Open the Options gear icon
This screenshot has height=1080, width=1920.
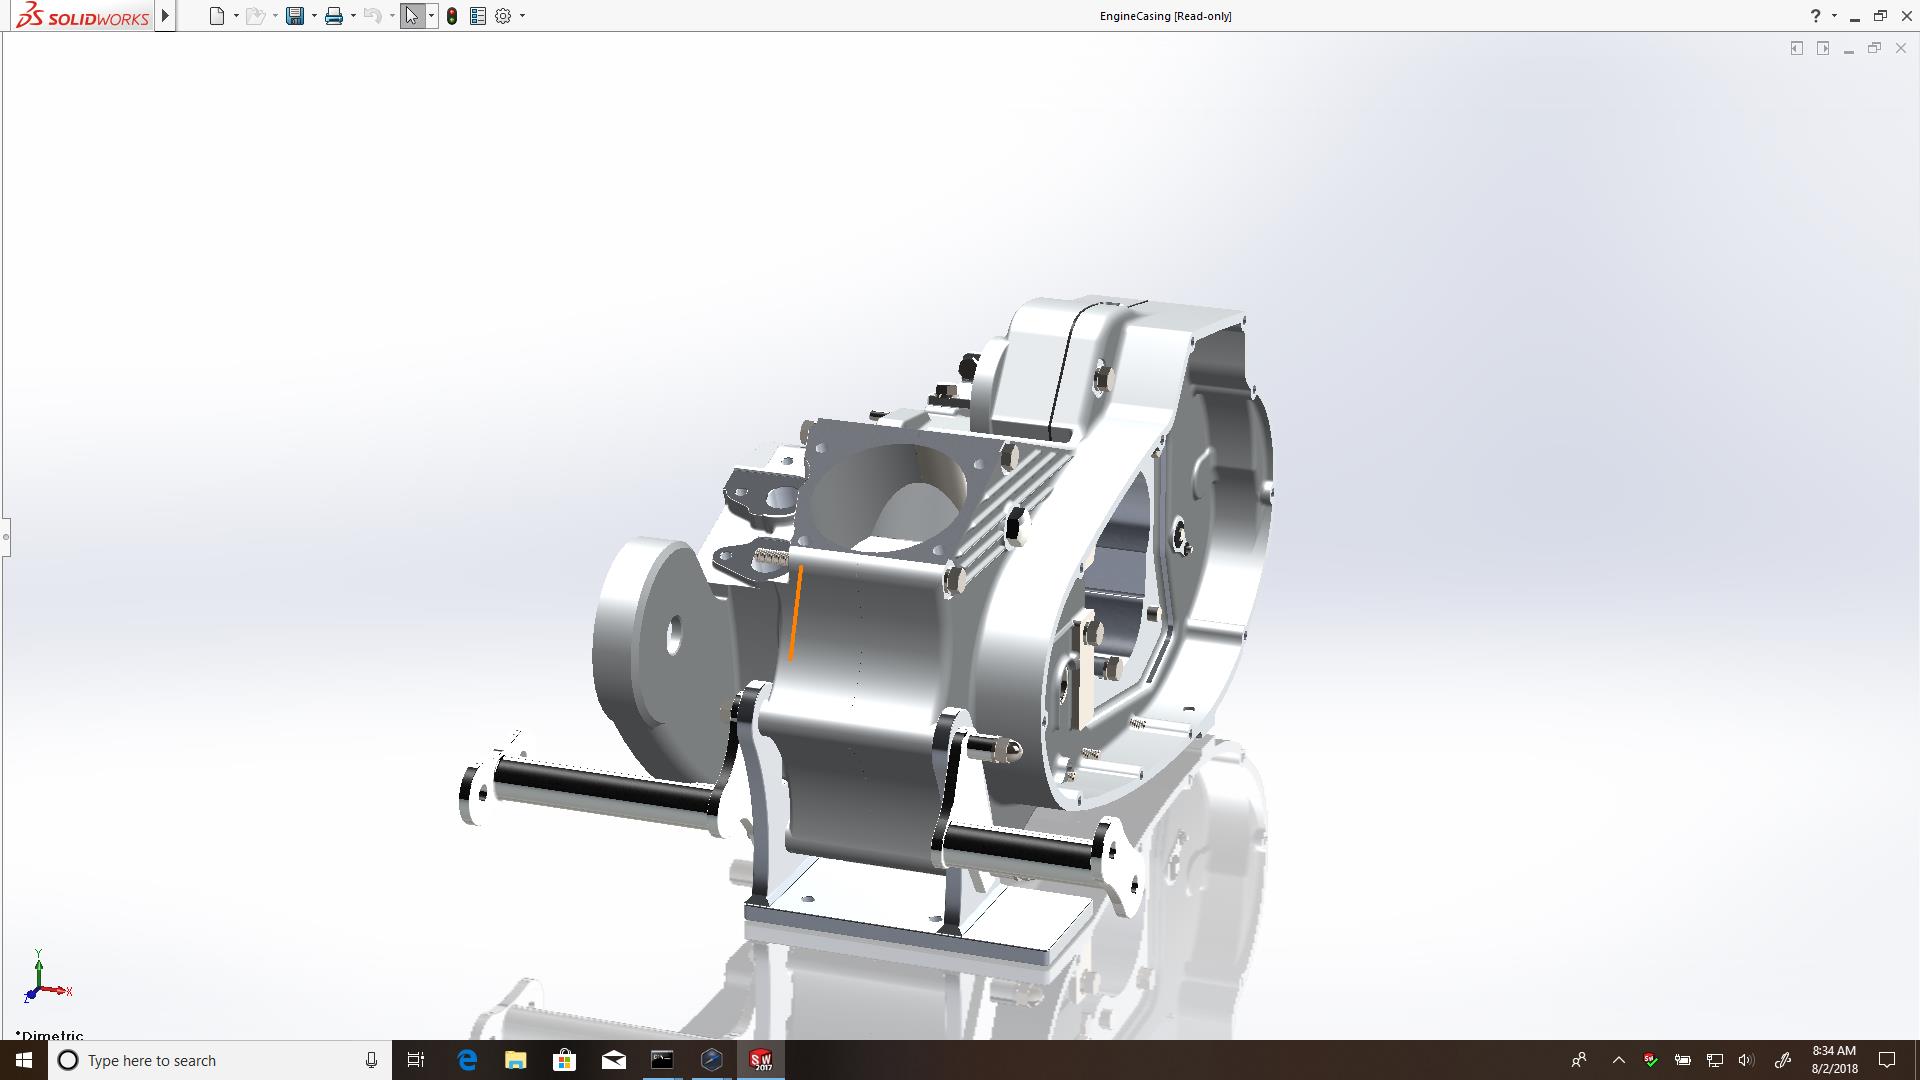tap(503, 16)
